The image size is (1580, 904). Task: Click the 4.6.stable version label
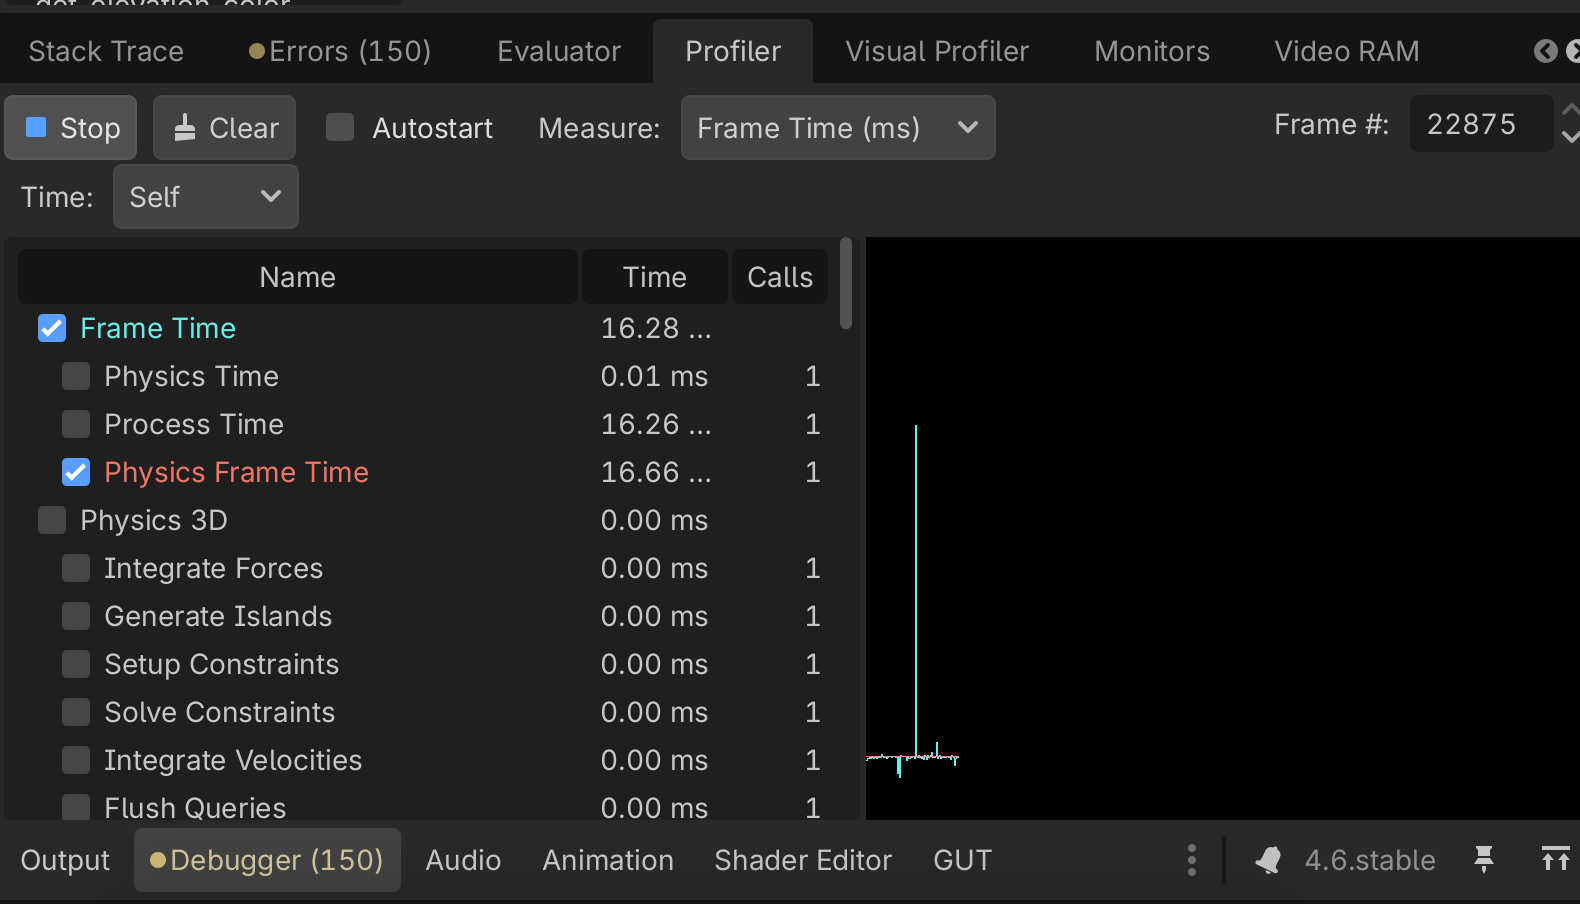pyautogui.click(x=1369, y=860)
